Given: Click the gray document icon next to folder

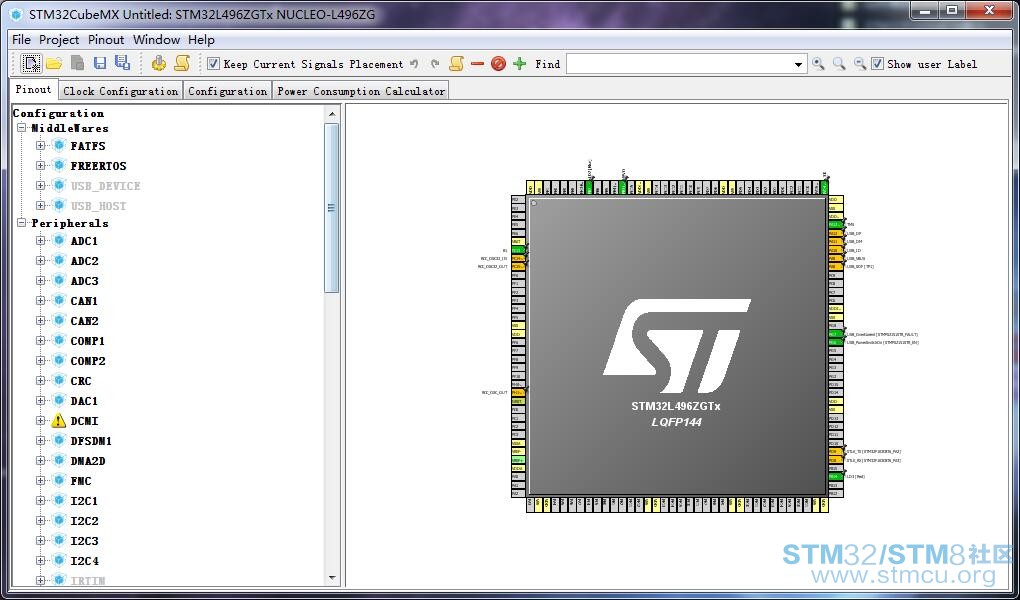Looking at the screenshot, I should [77, 63].
